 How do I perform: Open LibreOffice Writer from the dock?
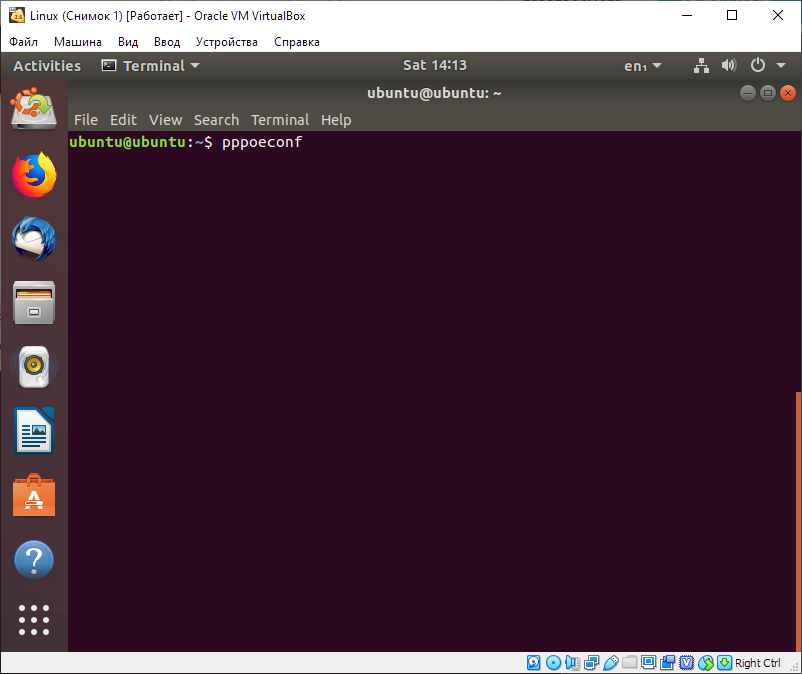[x=33, y=431]
